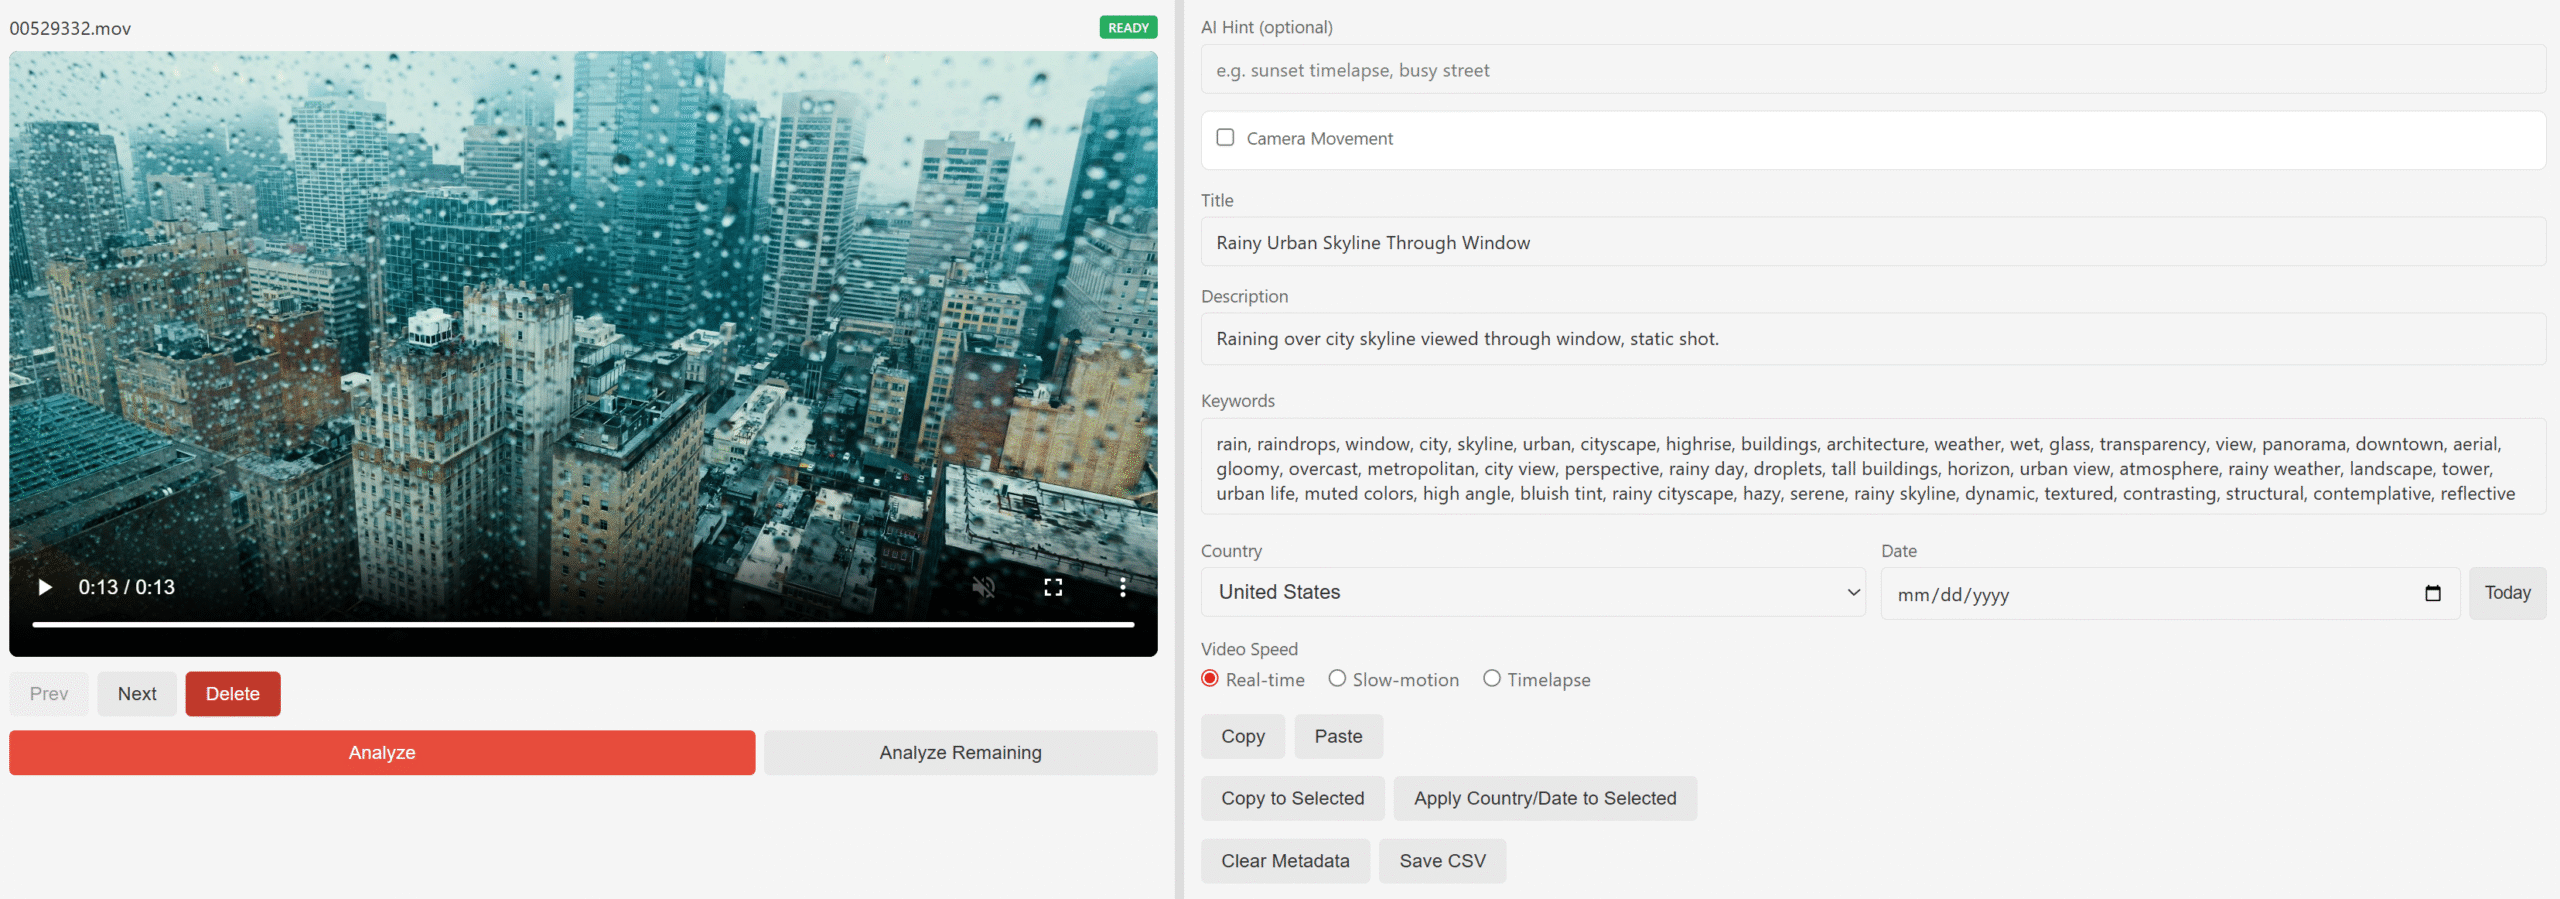Go to the Next video

(x=137, y=694)
